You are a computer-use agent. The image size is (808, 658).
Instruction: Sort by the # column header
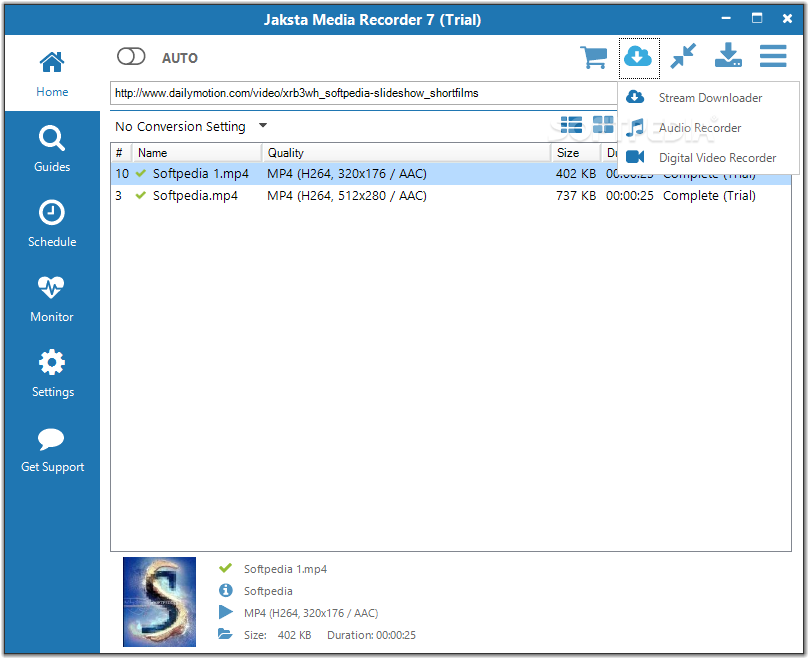coord(122,153)
